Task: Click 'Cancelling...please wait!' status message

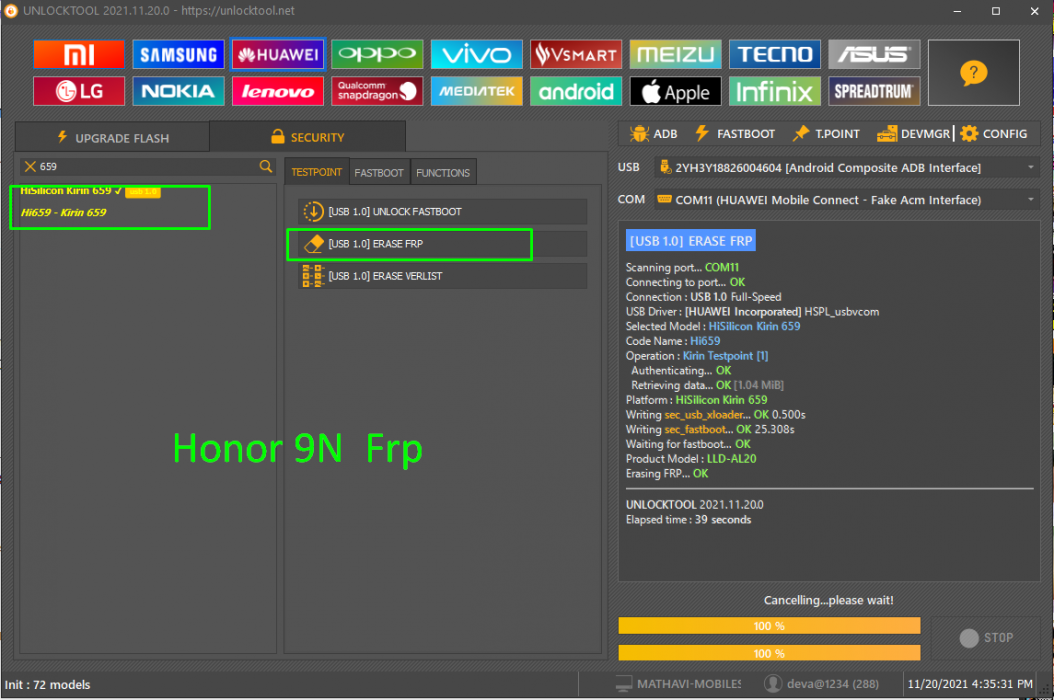Action: [x=829, y=600]
